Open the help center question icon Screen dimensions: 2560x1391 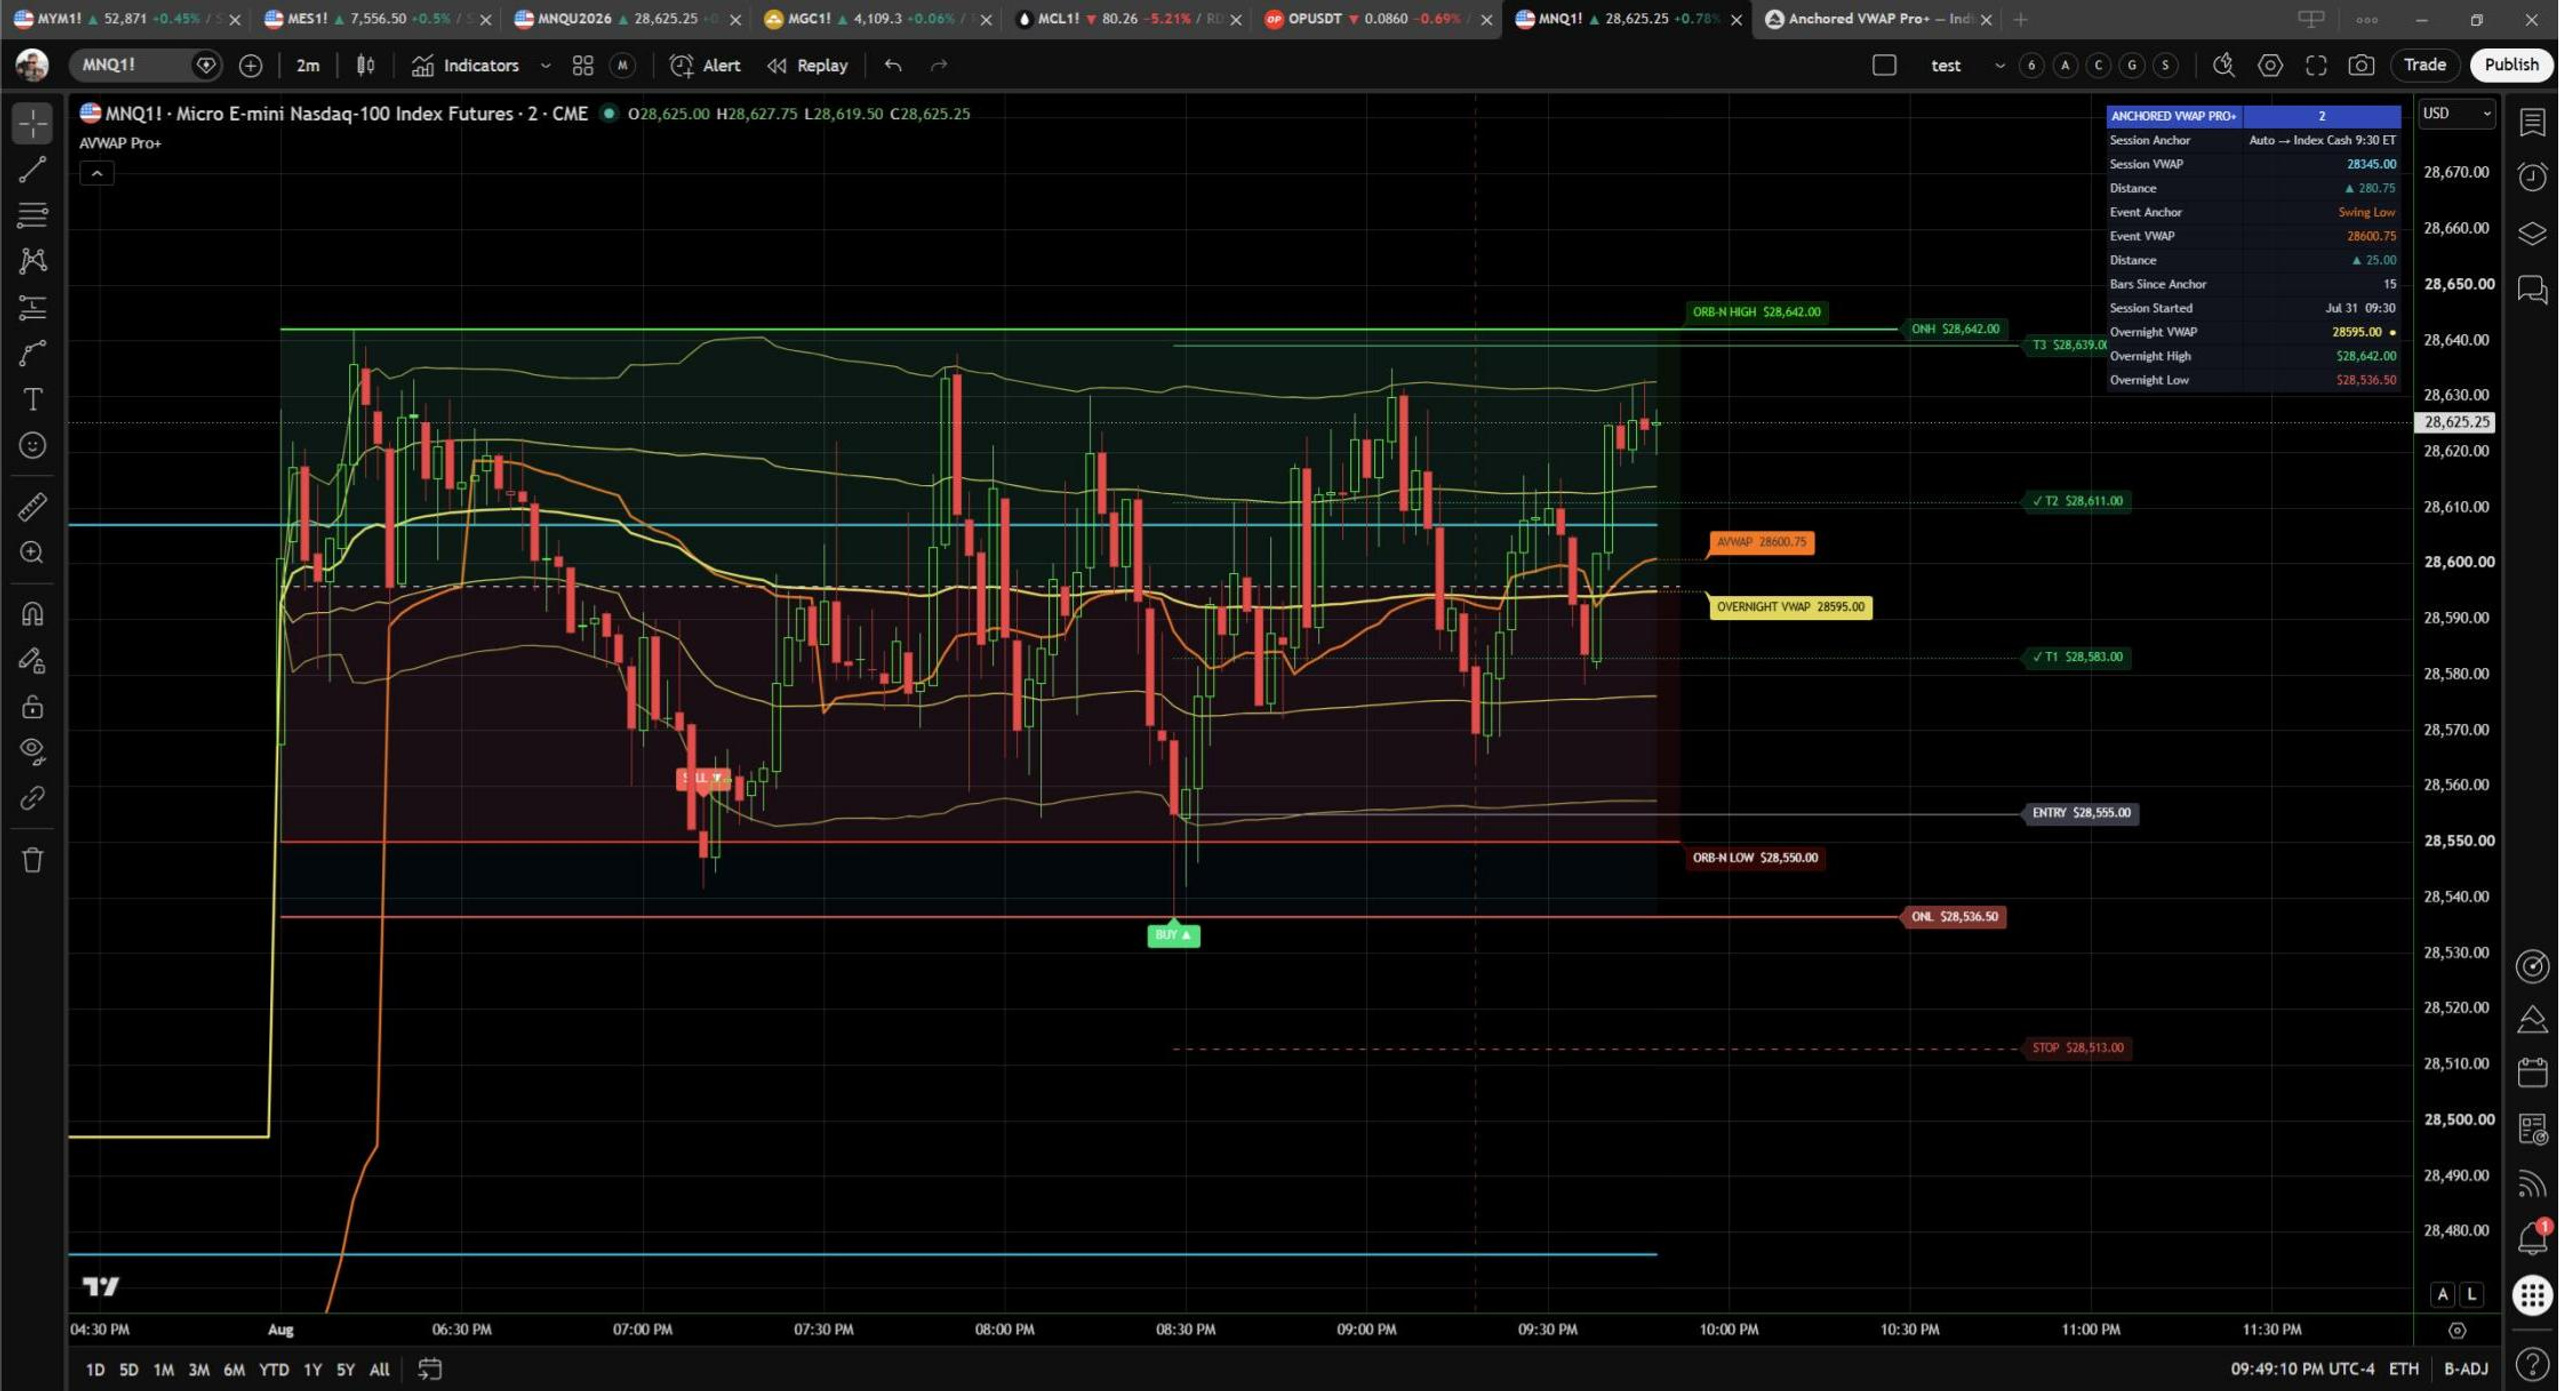click(x=2532, y=1363)
